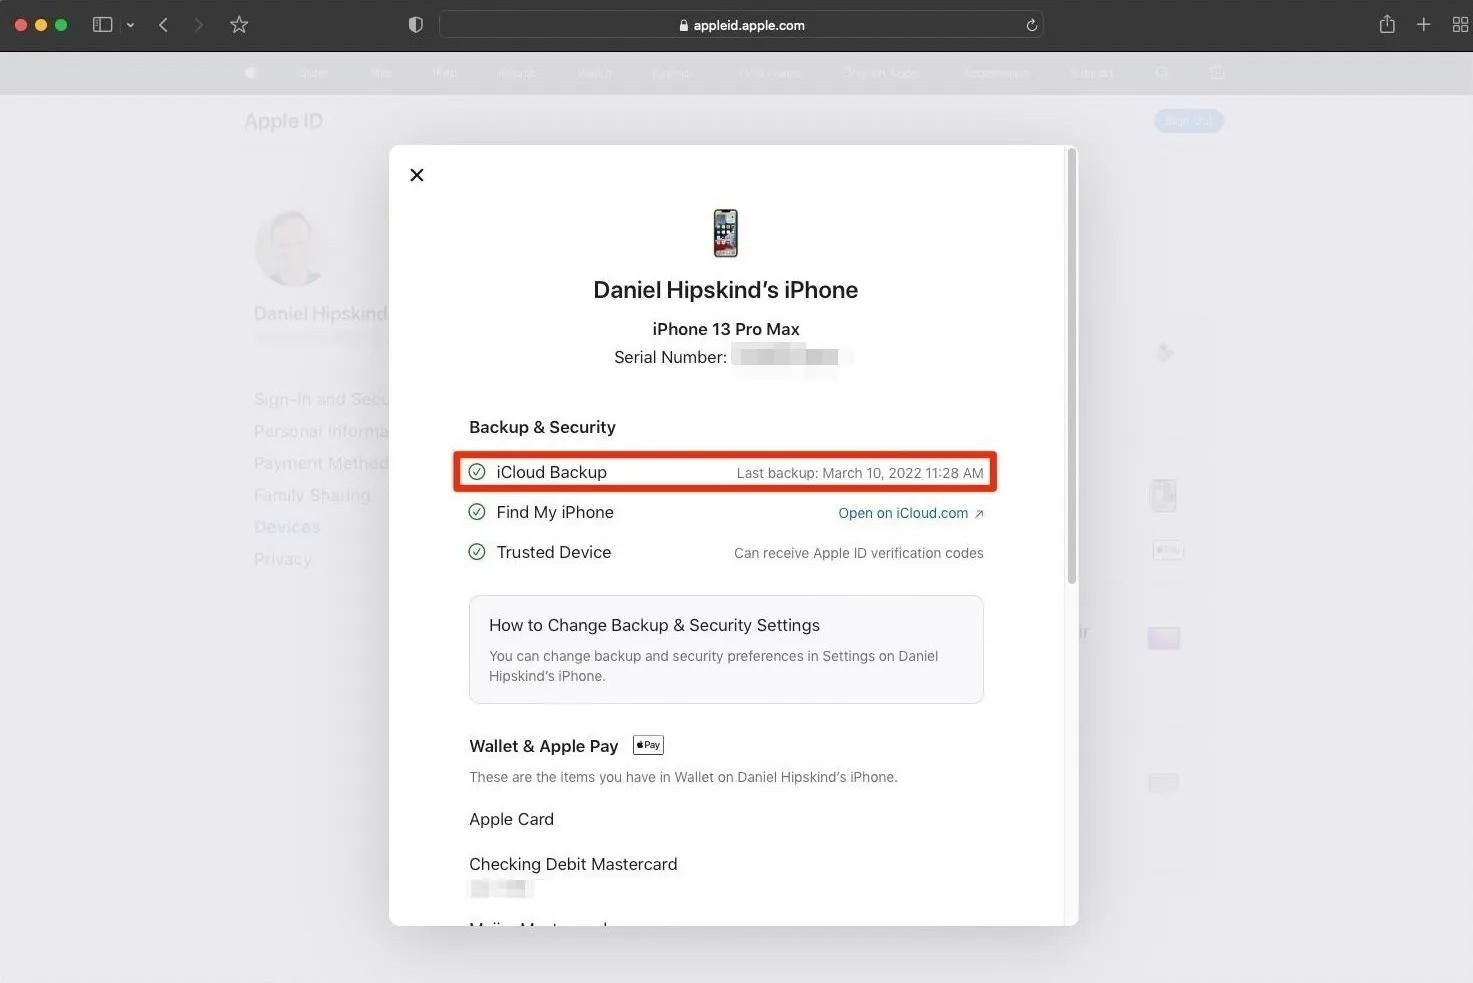Screen dimensions: 1473x983
Task: Select 'Privacy' in background Apple ID sidebar
Action: pyautogui.click(x=283, y=559)
